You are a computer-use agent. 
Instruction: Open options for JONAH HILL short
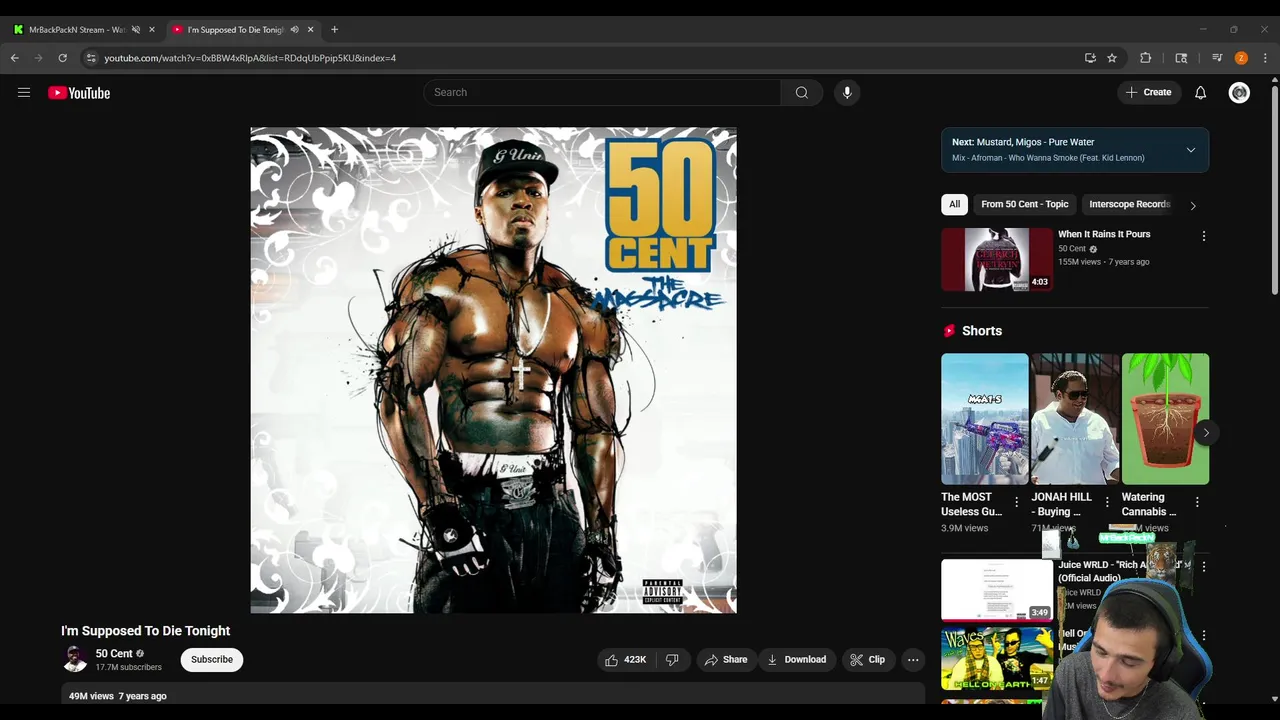(x=1107, y=502)
